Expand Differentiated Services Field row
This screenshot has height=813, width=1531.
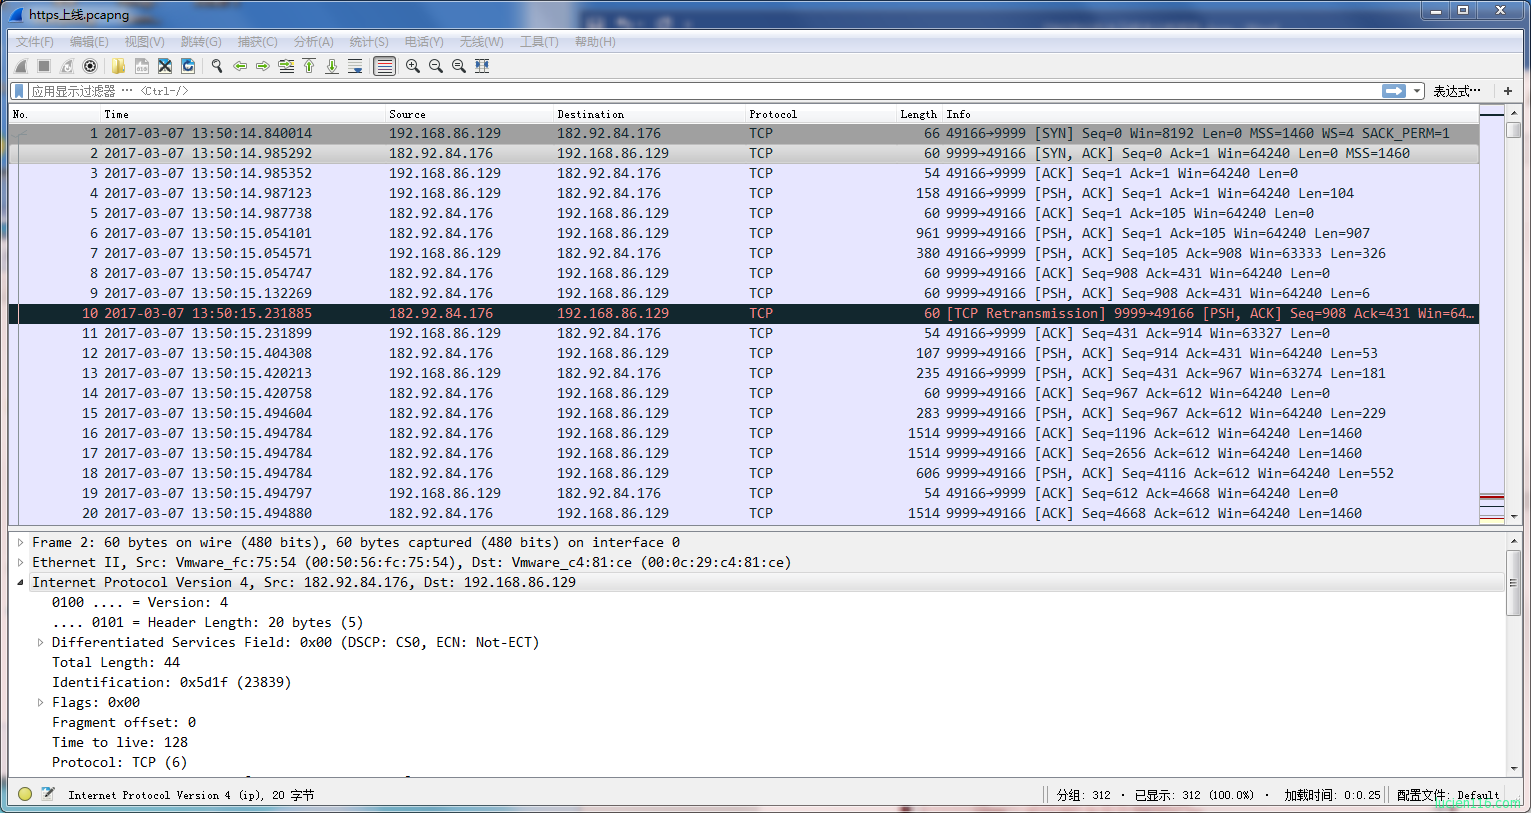click(40, 642)
